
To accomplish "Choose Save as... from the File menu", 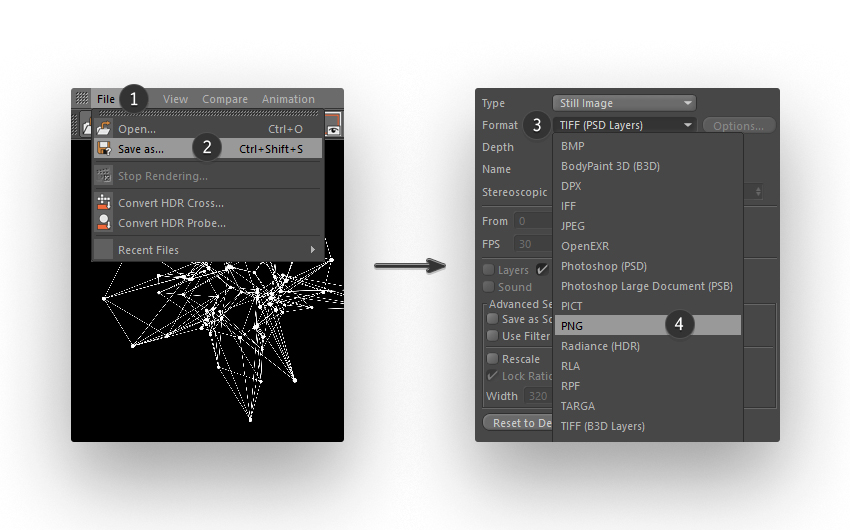I will click(x=208, y=148).
